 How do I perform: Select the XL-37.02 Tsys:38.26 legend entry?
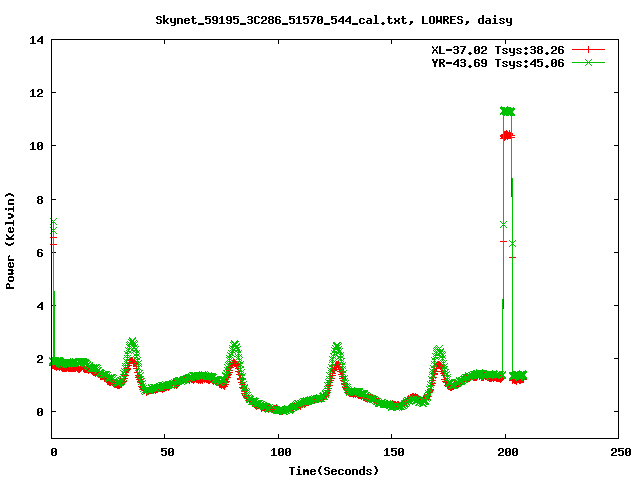coord(498,50)
